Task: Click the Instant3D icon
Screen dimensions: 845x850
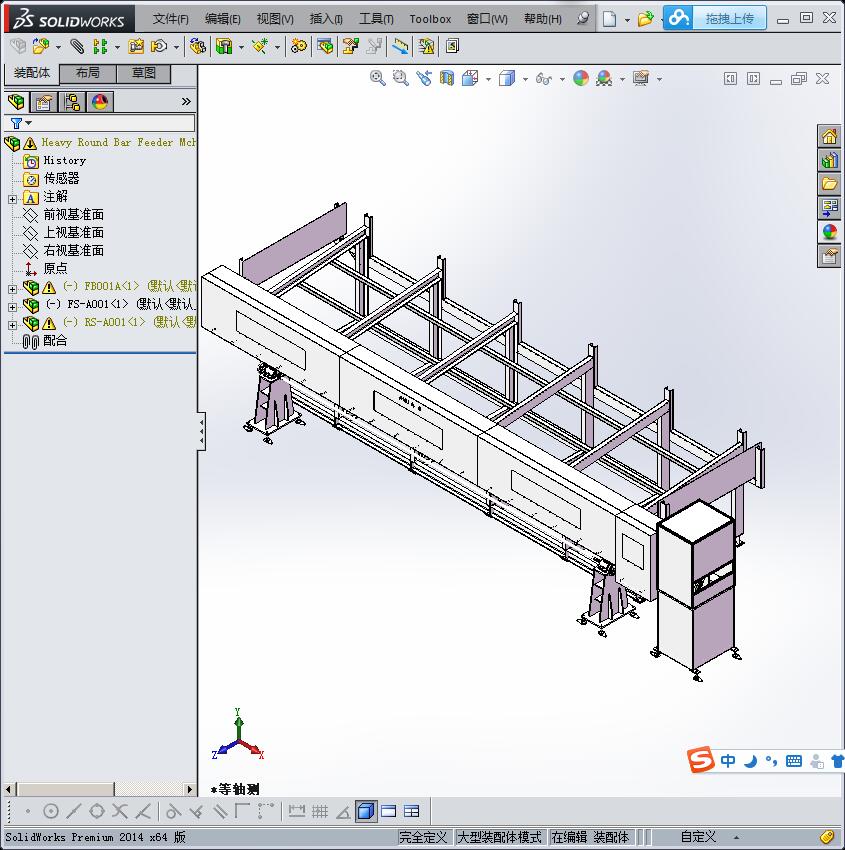Action: point(452,46)
